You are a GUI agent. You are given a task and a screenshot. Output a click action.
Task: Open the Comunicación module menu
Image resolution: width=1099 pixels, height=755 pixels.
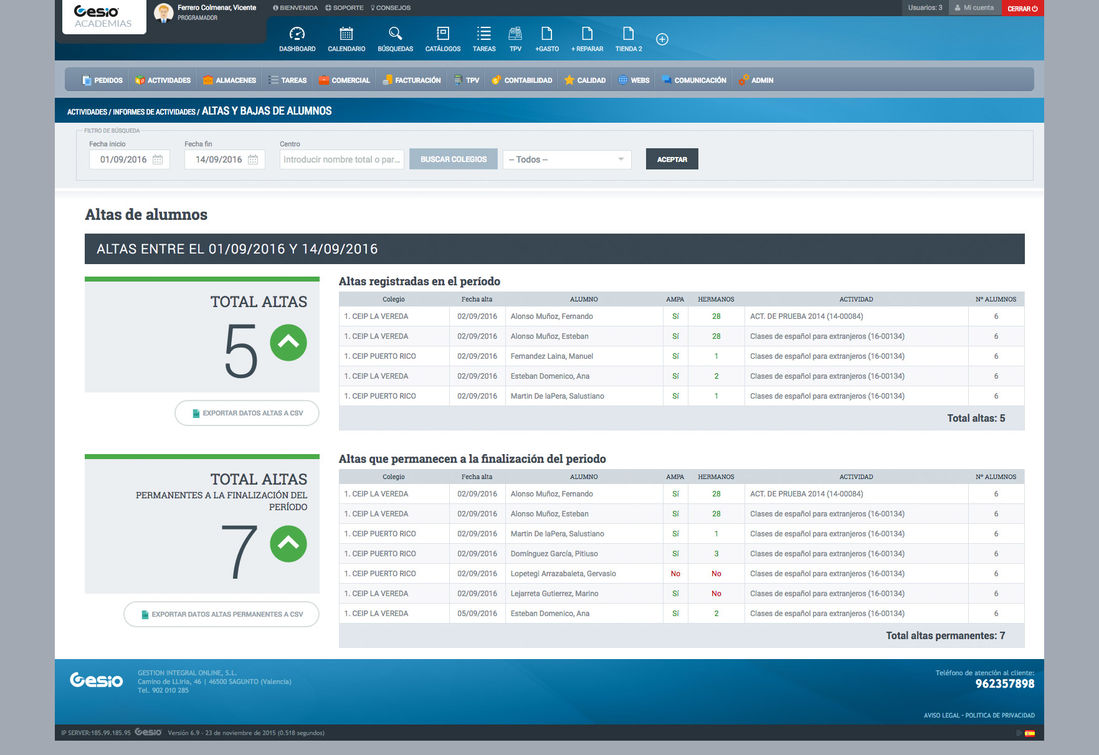pos(694,81)
